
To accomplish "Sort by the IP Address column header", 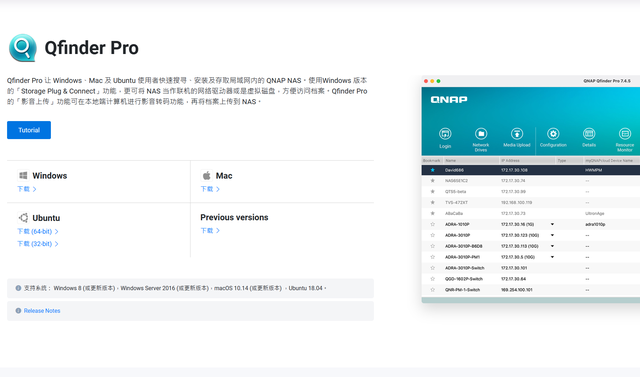I will (527, 161).
